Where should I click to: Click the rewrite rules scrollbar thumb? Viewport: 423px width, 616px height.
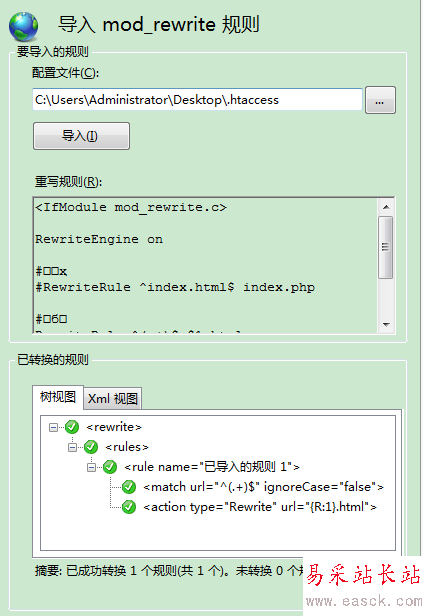tap(386, 247)
